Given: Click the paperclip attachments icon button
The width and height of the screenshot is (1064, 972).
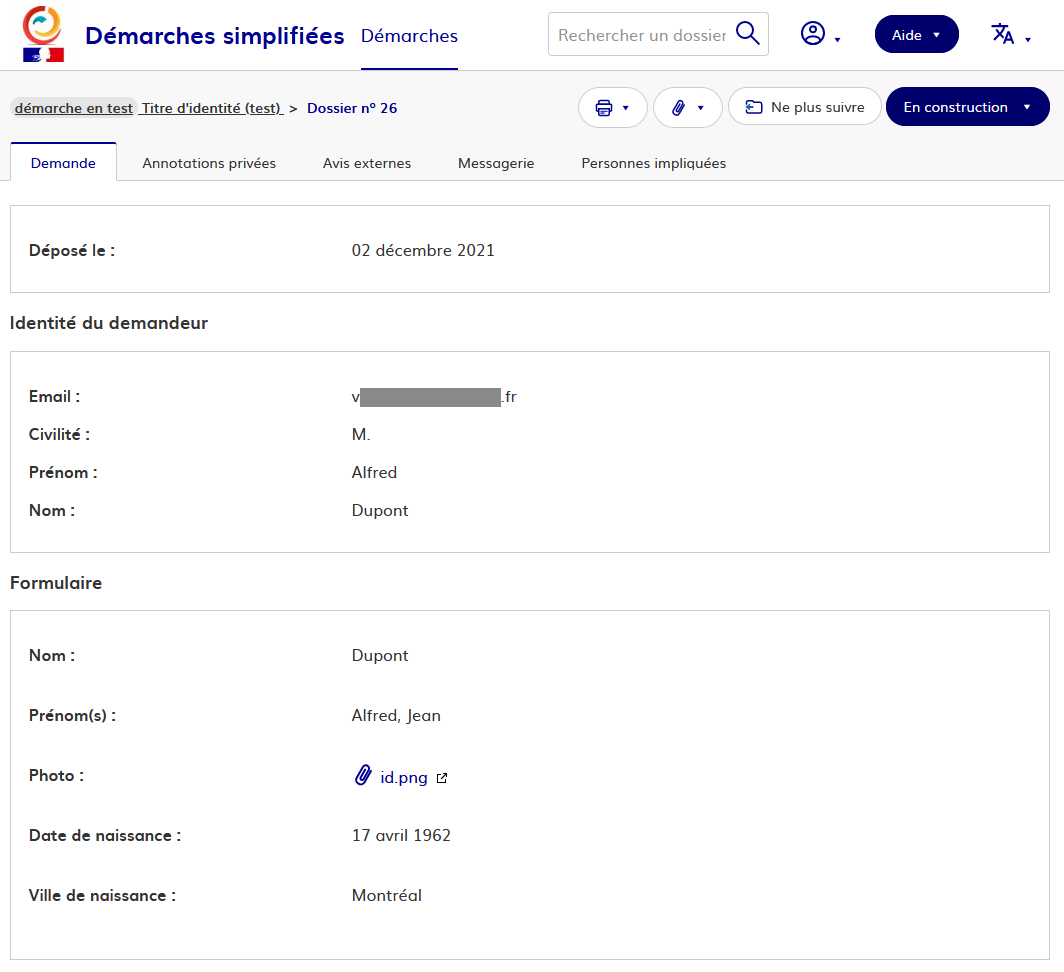Looking at the screenshot, I should click(x=687, y=108).
